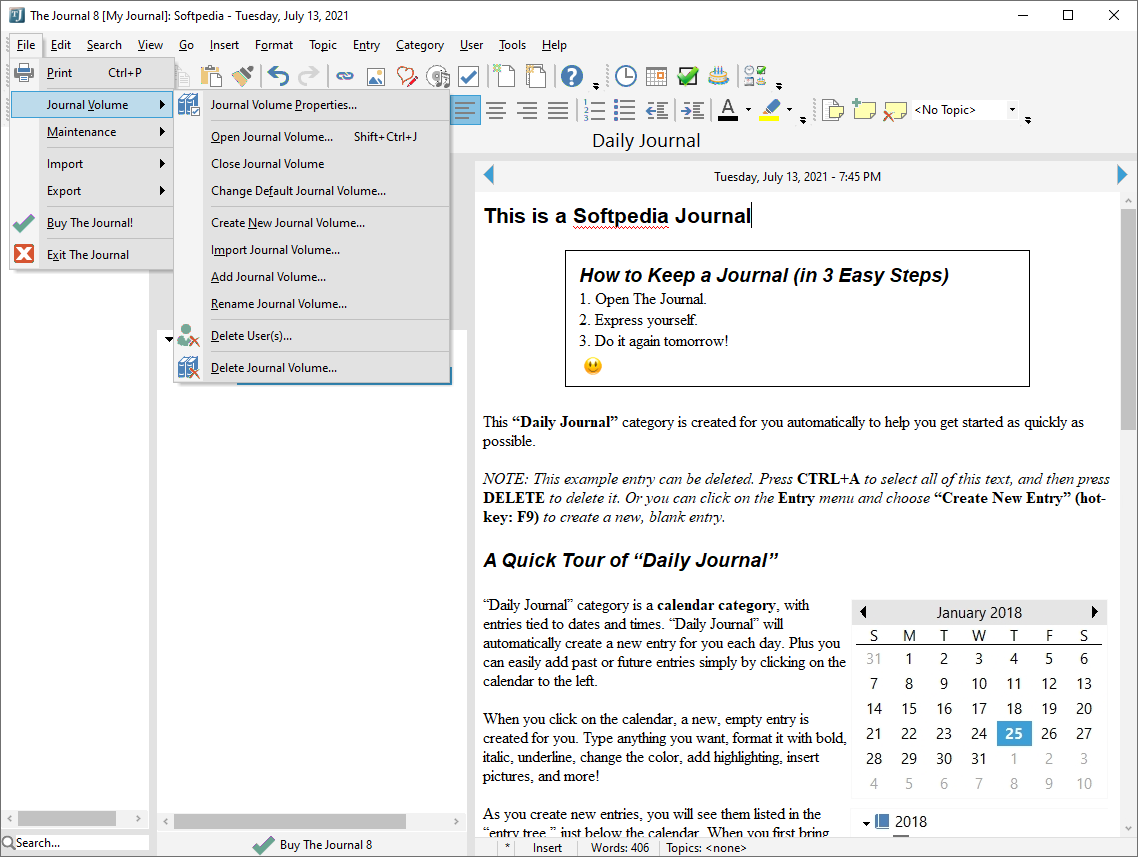This screenshot has height=857, width=1138.
Task: Click the heart with pencil icon
Action: pos(407,75)
